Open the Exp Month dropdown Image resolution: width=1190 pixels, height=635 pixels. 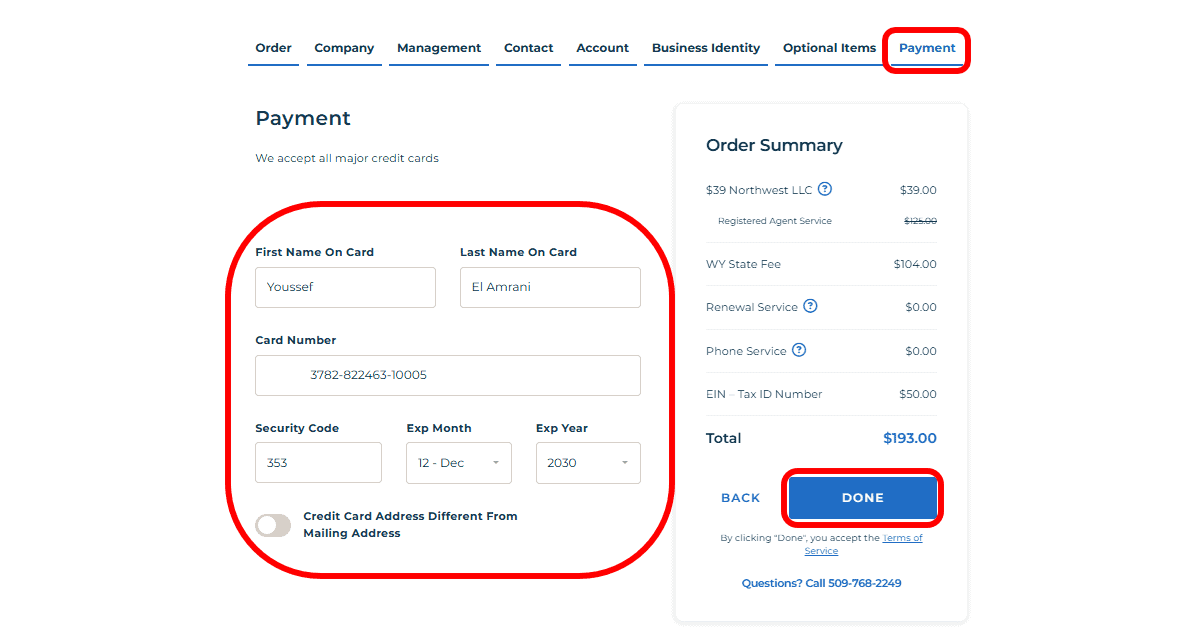pos(458,463)
